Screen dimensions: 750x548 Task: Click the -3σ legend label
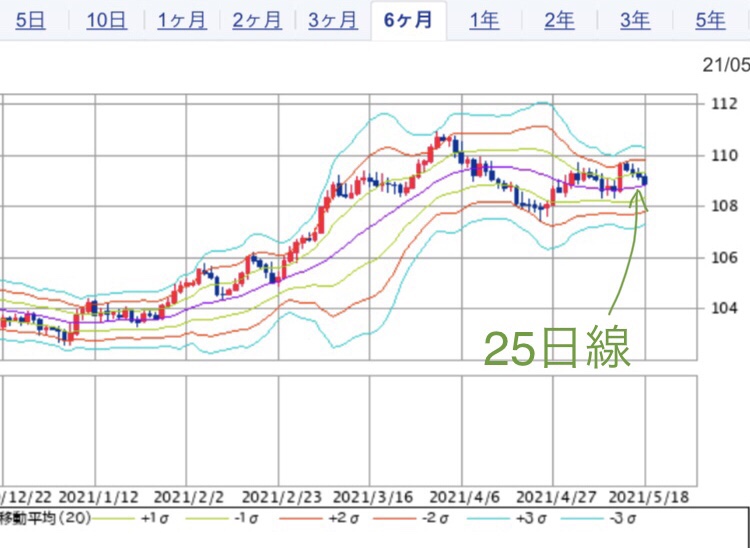(623, 518)
